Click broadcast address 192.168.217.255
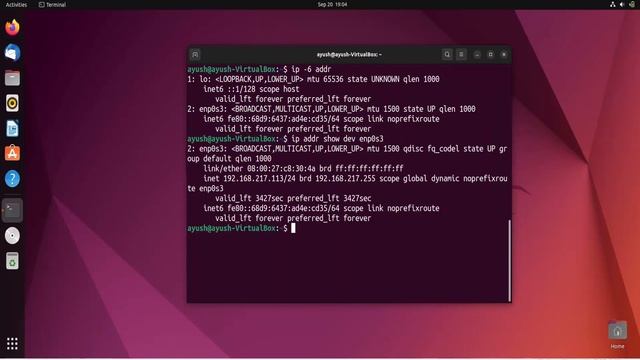This screenshot has height=360, width=640. (x=345, y=178)
